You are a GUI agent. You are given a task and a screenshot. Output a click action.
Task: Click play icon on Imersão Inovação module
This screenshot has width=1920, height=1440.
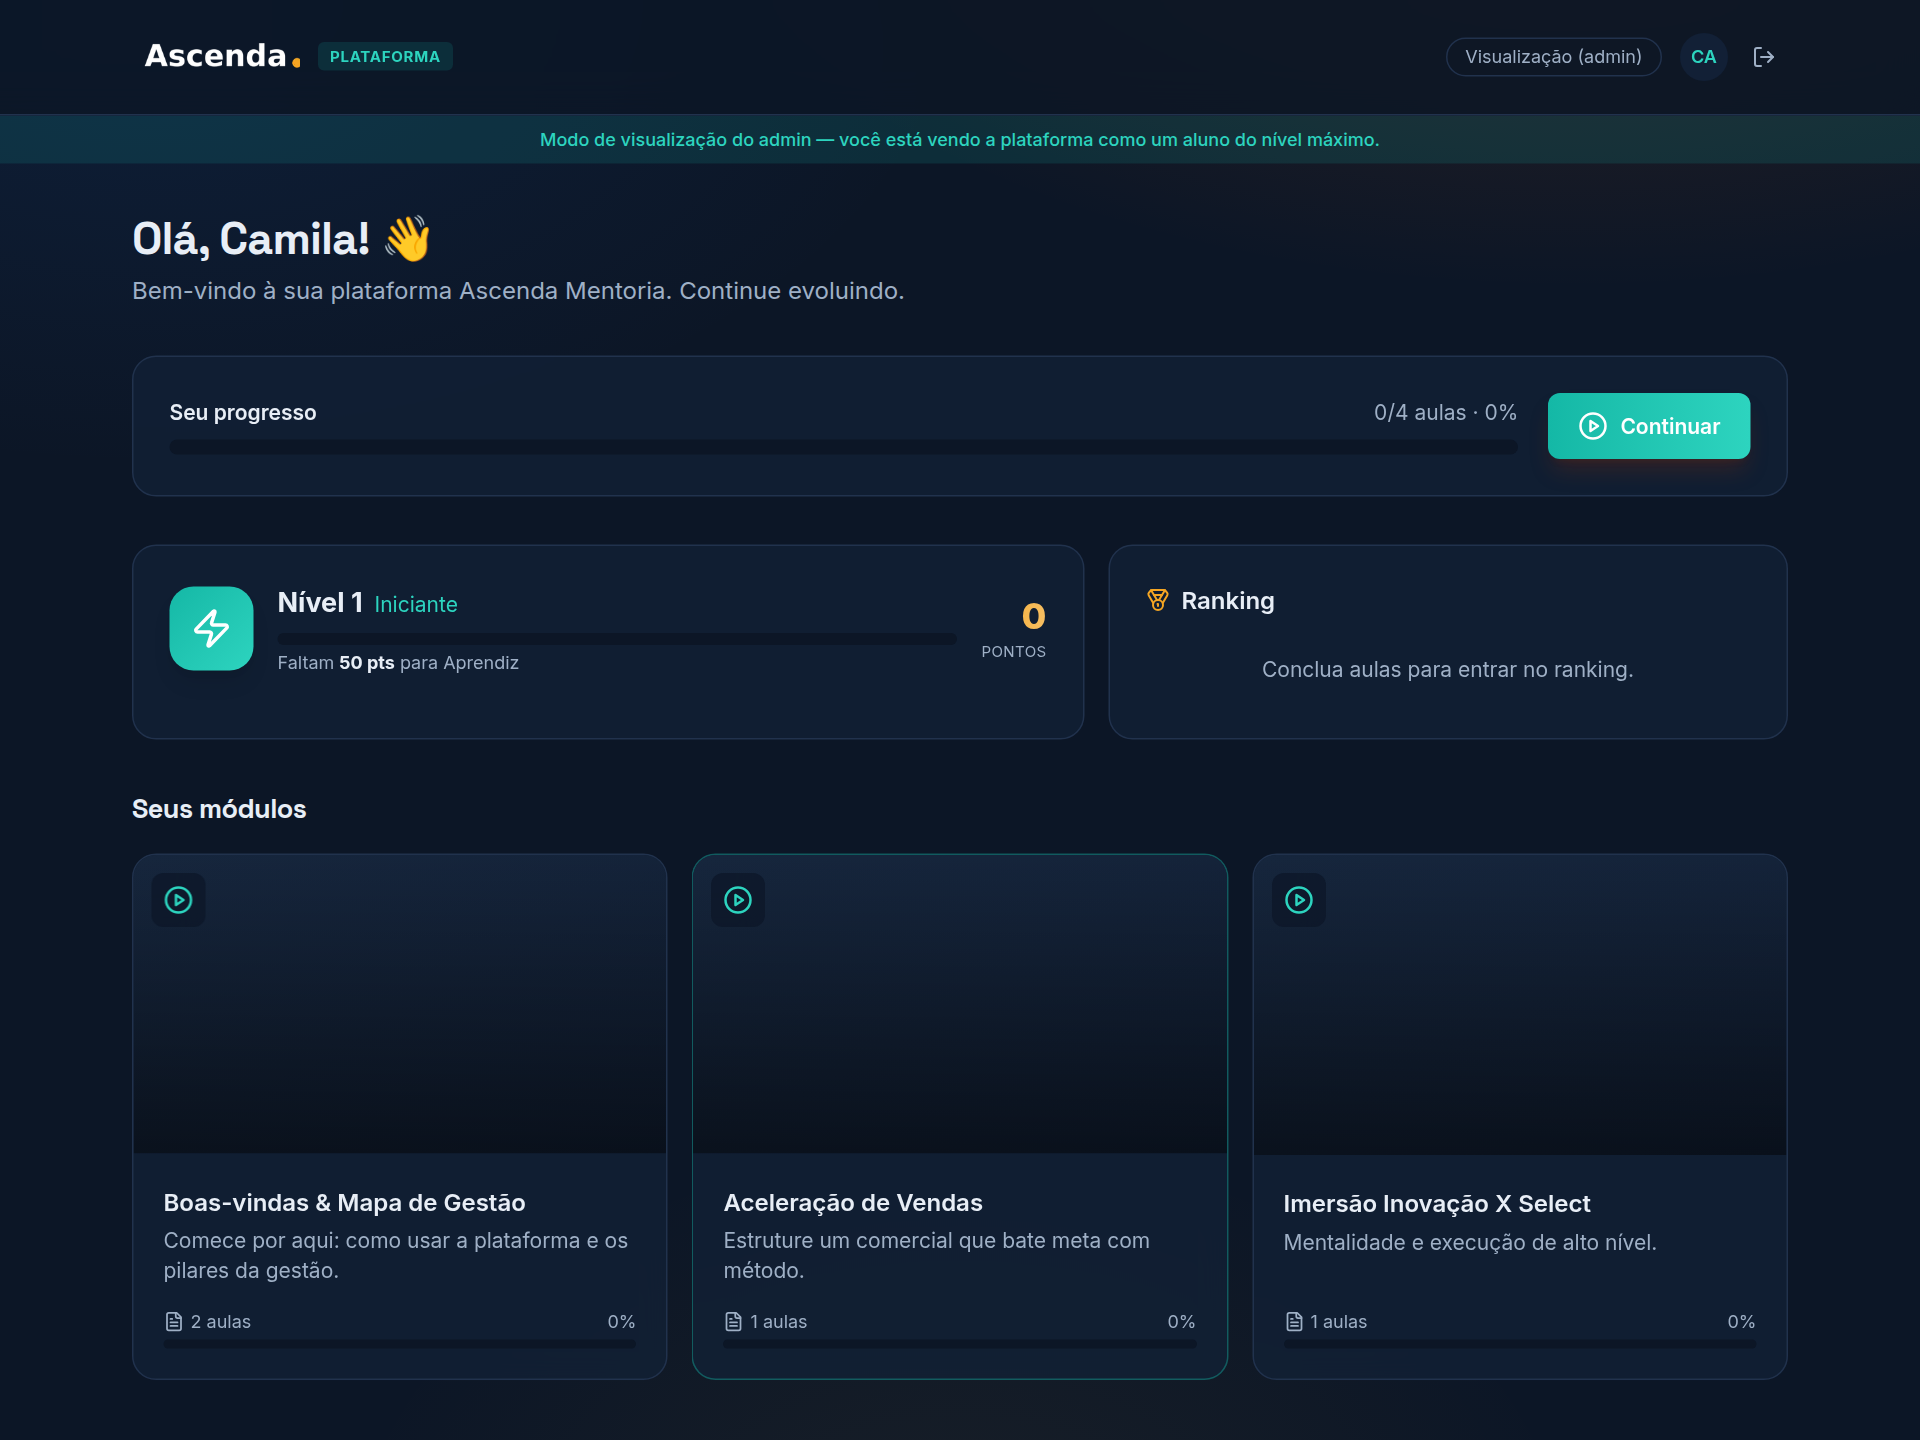tap(1299, 900)
